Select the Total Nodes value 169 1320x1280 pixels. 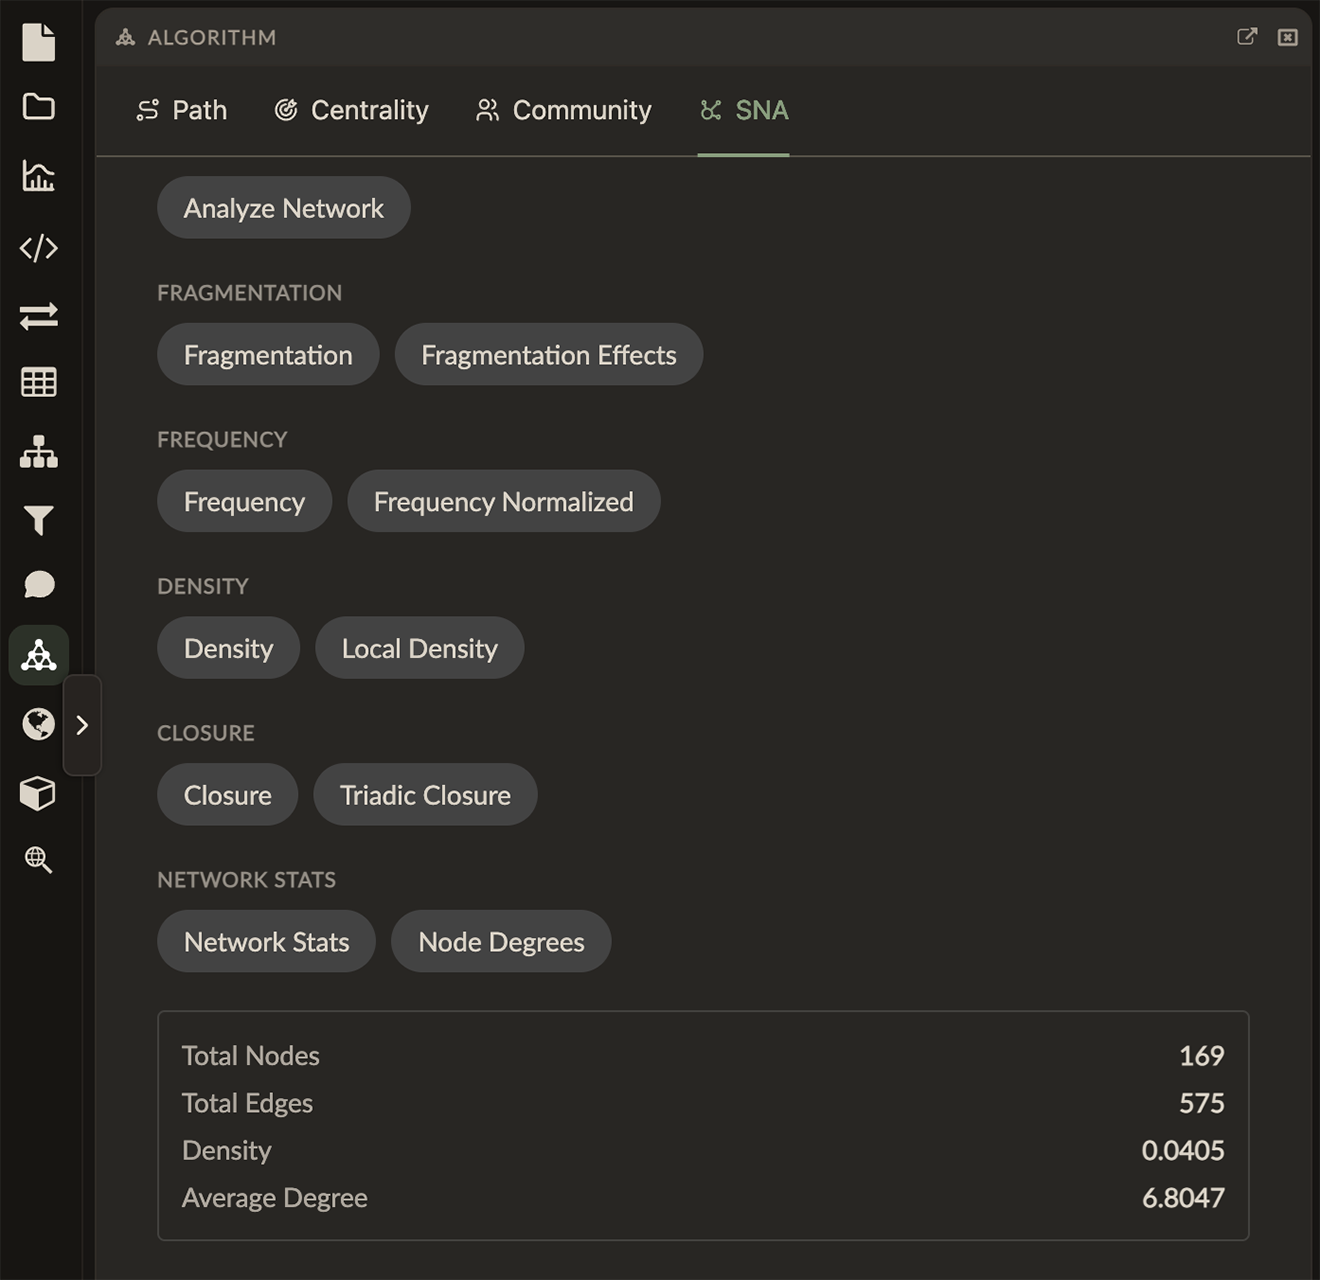(x=1201, y=1056)
